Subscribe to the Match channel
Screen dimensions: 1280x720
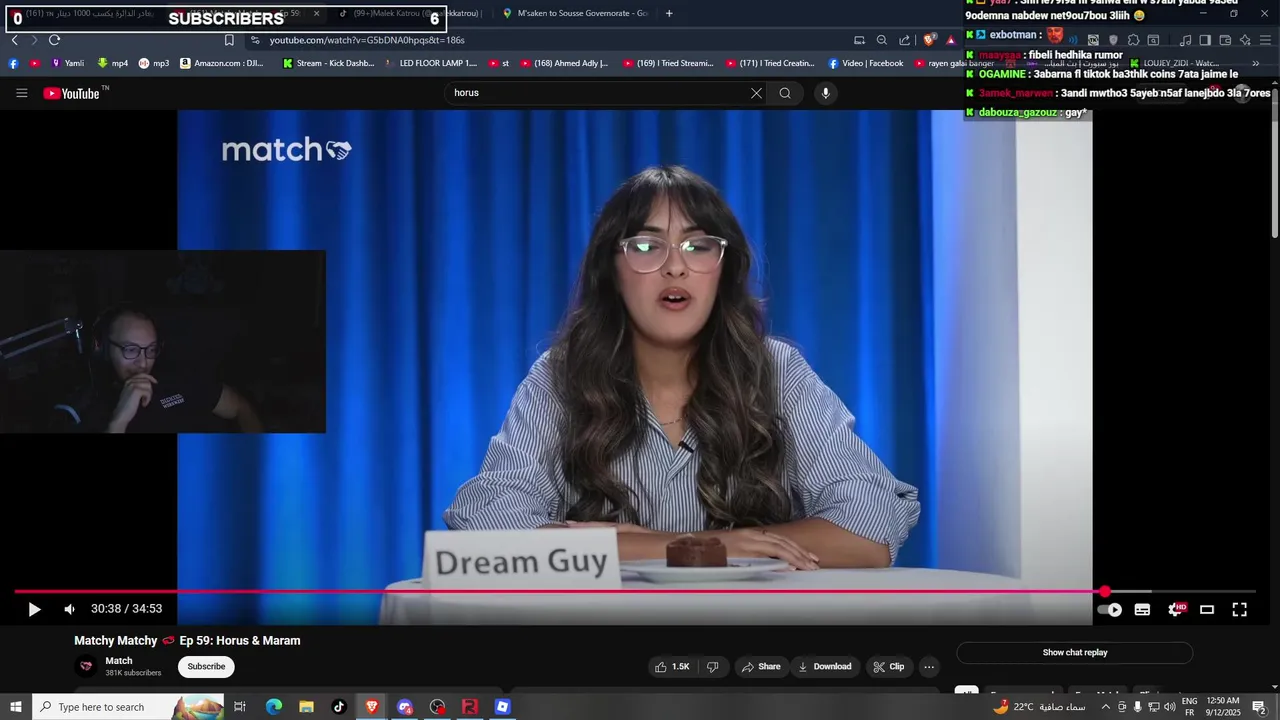(x=206, y=666)
